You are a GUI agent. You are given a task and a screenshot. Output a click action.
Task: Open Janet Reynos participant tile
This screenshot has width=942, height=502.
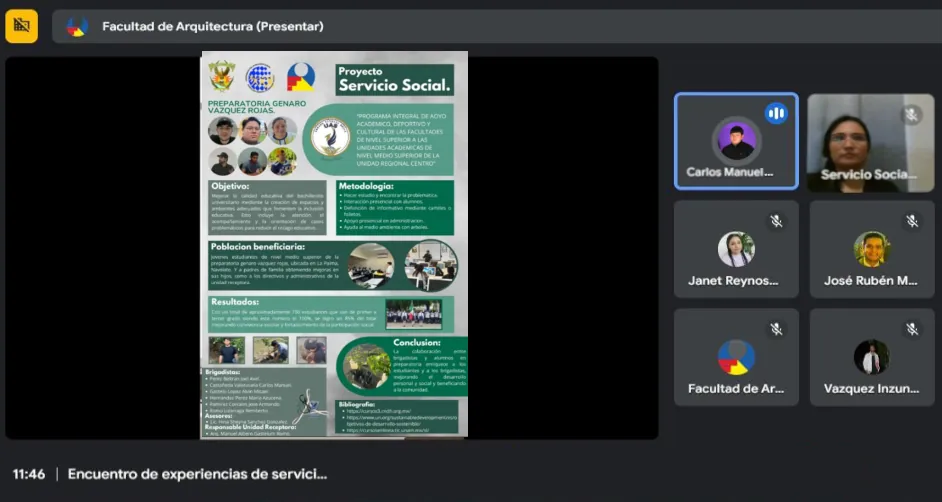pos(736,249)
